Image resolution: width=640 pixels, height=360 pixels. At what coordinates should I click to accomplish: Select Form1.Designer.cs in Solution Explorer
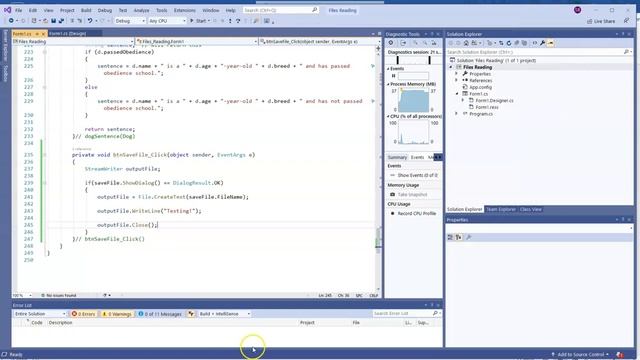(494, 100)
